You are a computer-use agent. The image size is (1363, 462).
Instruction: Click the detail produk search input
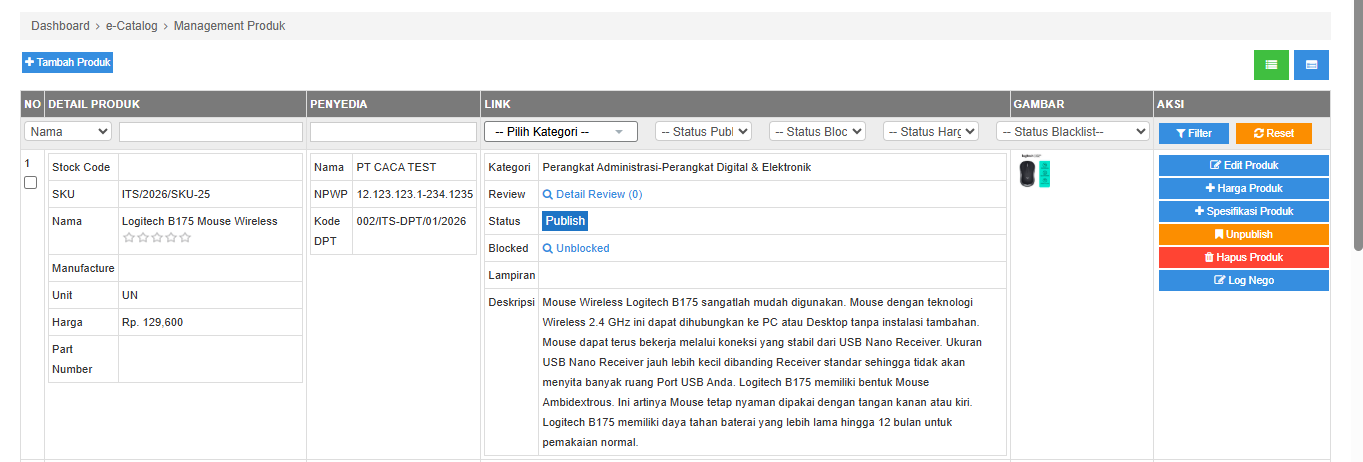(x=210, y=132)
